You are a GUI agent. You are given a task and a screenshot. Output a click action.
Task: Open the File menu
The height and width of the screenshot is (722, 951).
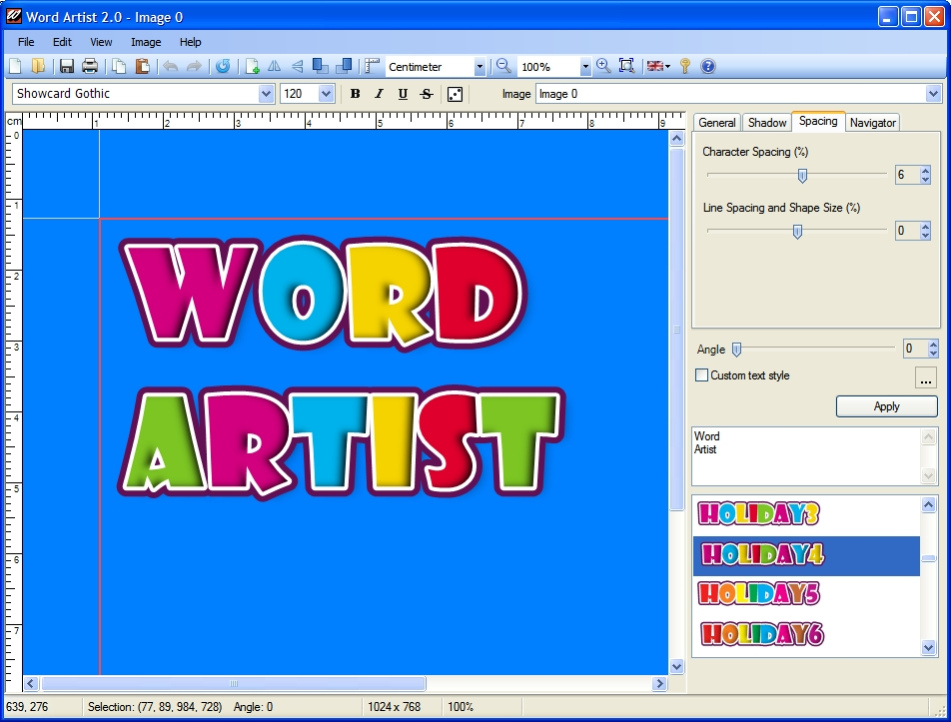click(25, 42)
